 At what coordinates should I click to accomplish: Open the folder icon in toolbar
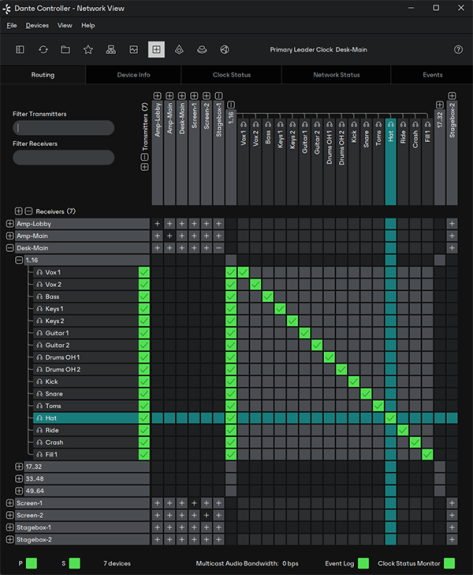pyautogui.click(x=66, y=50)
